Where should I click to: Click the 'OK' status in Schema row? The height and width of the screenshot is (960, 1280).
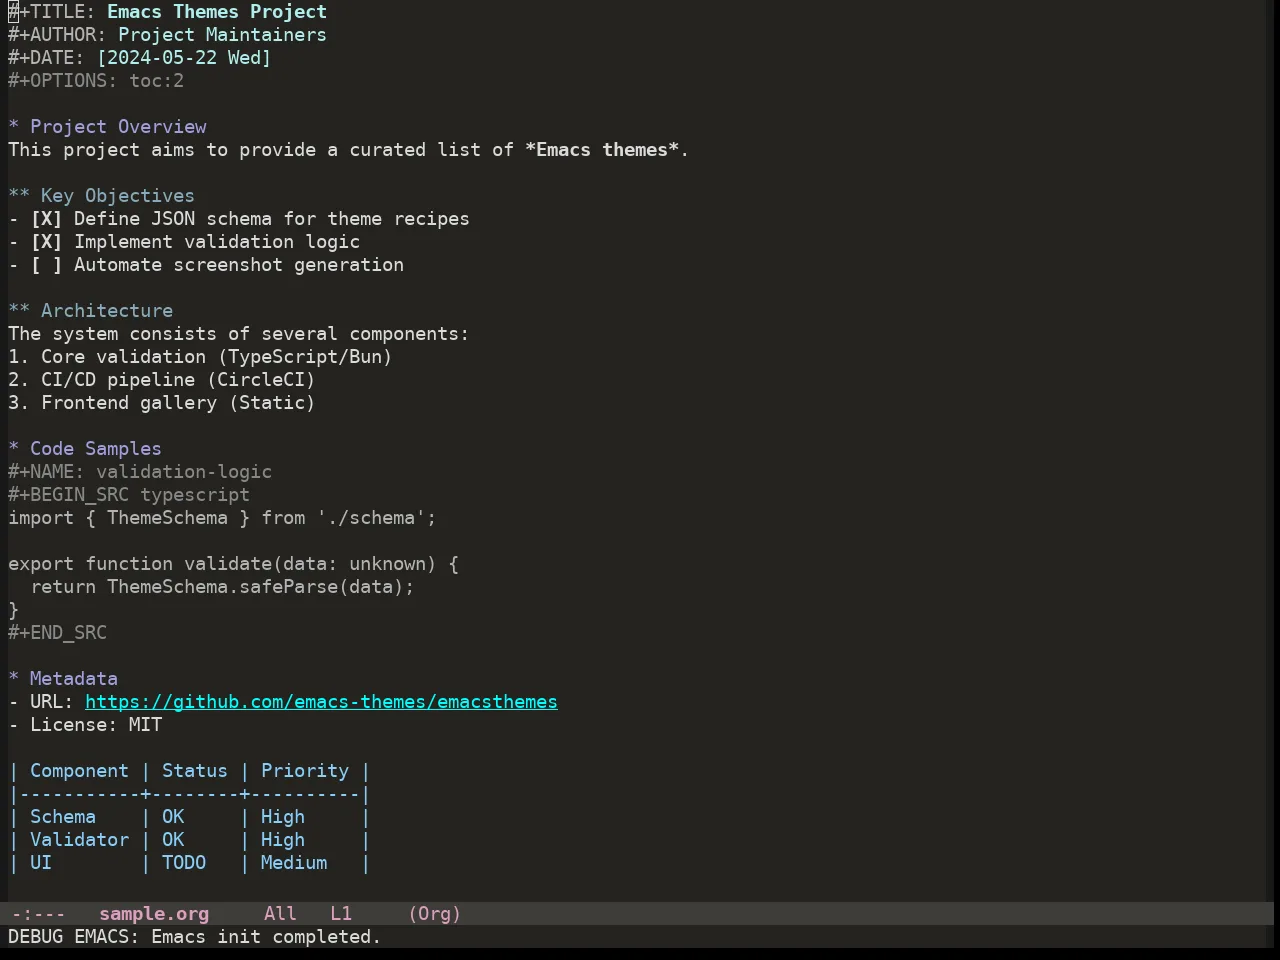pos(173,817)
